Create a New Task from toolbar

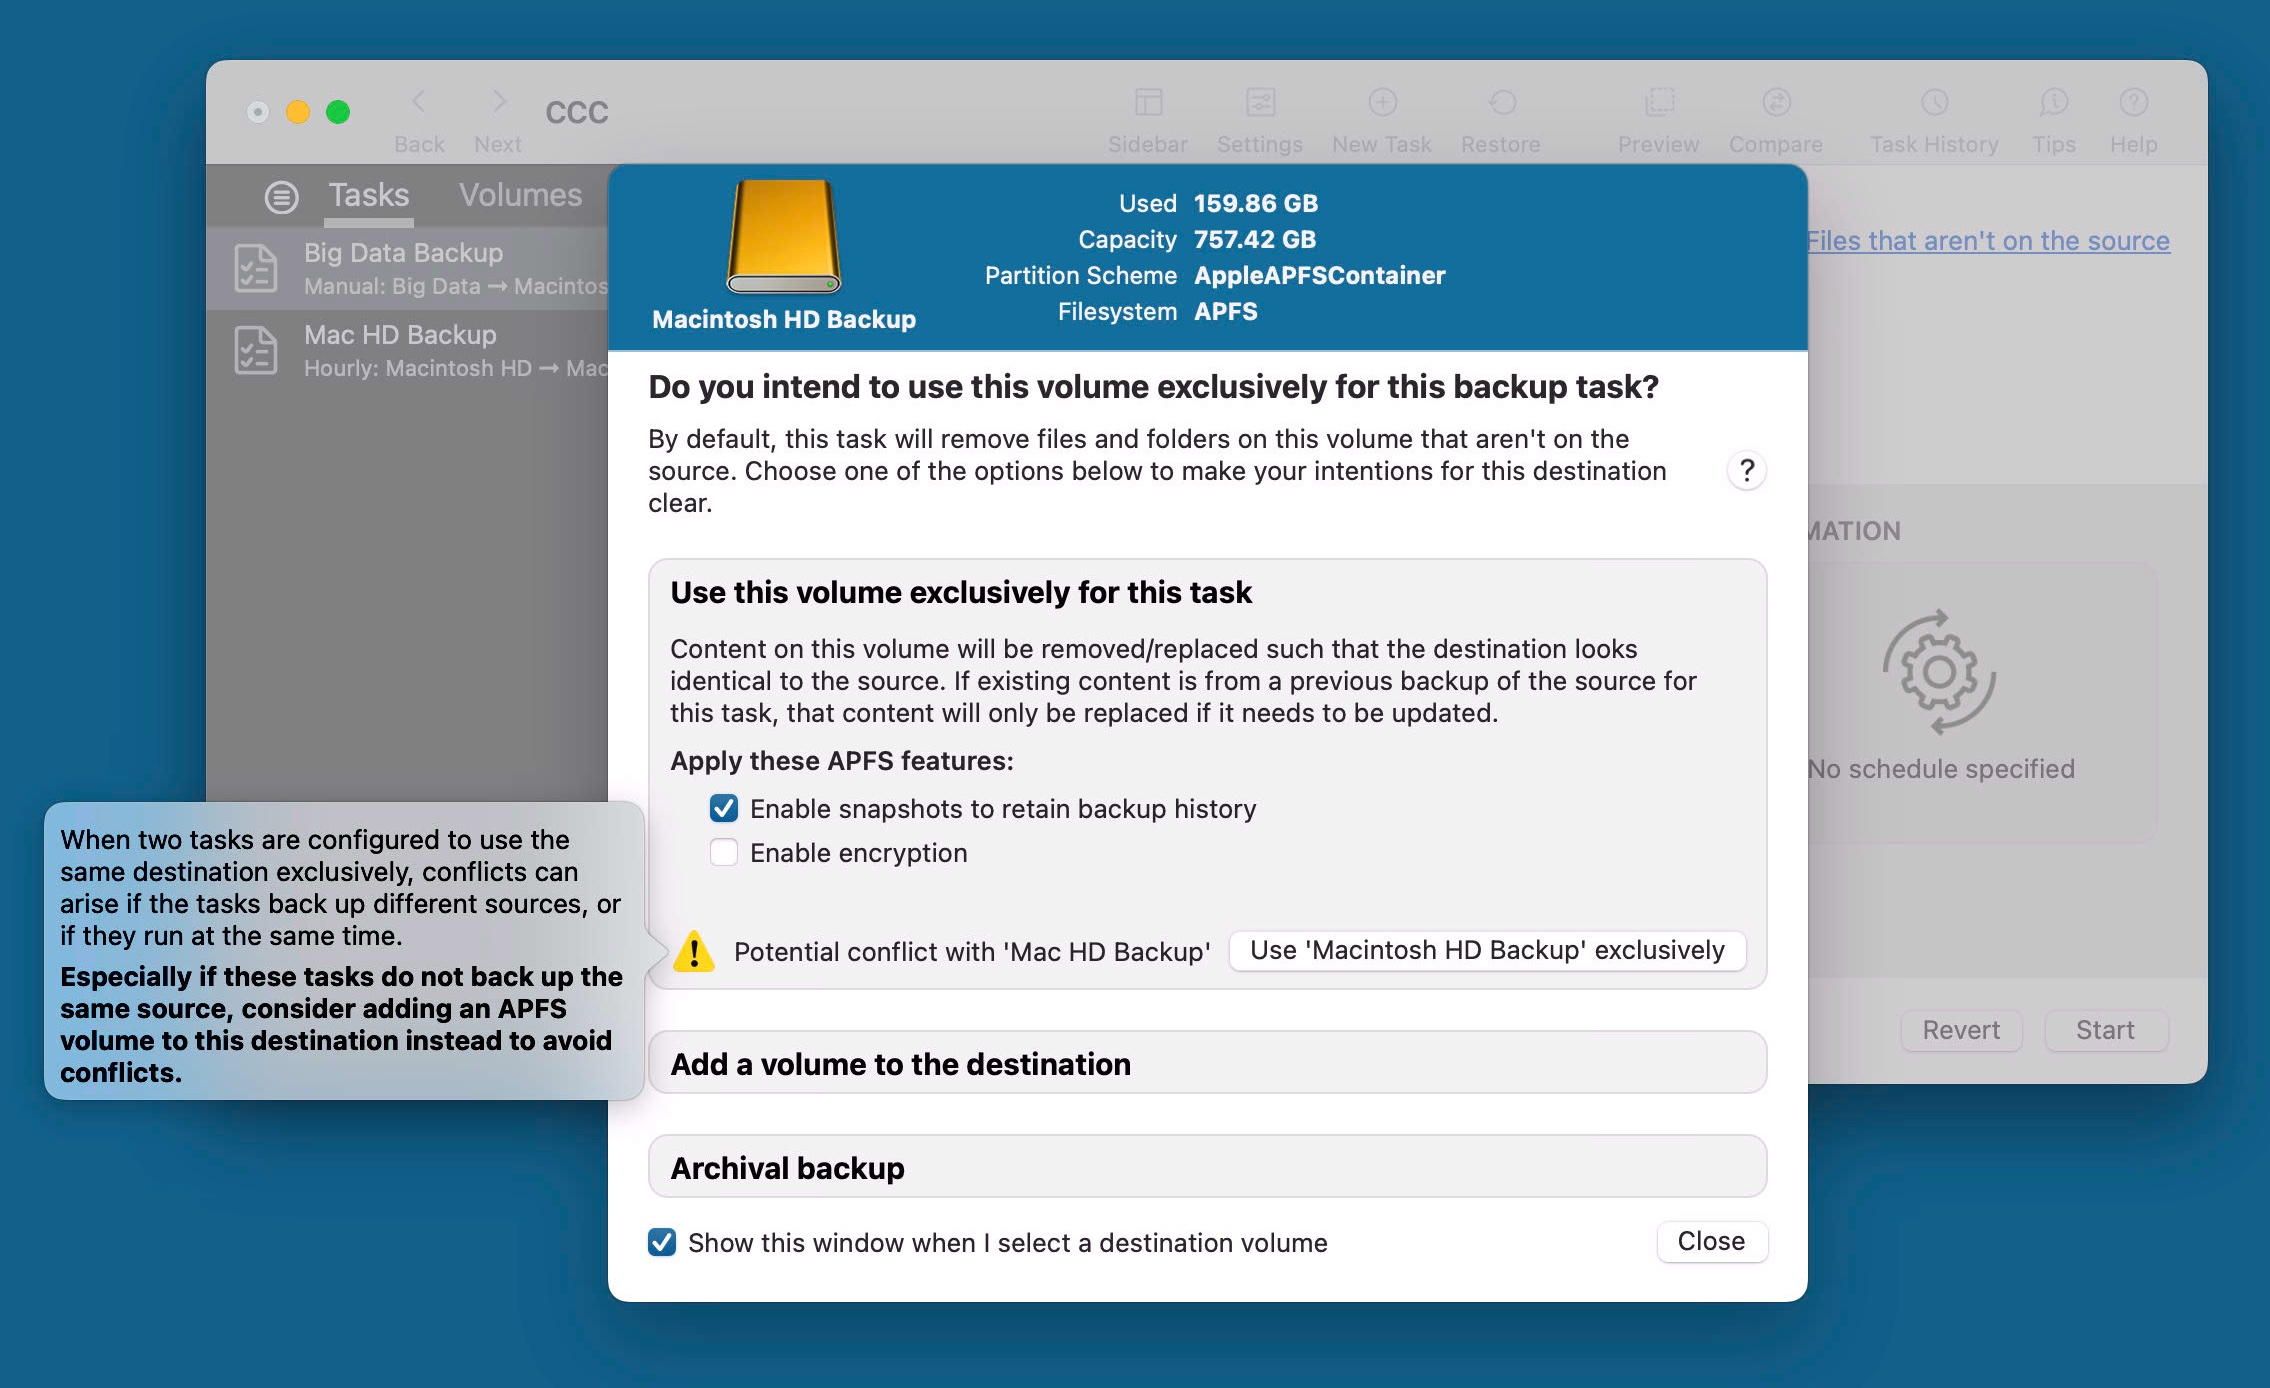[1382, 102]
